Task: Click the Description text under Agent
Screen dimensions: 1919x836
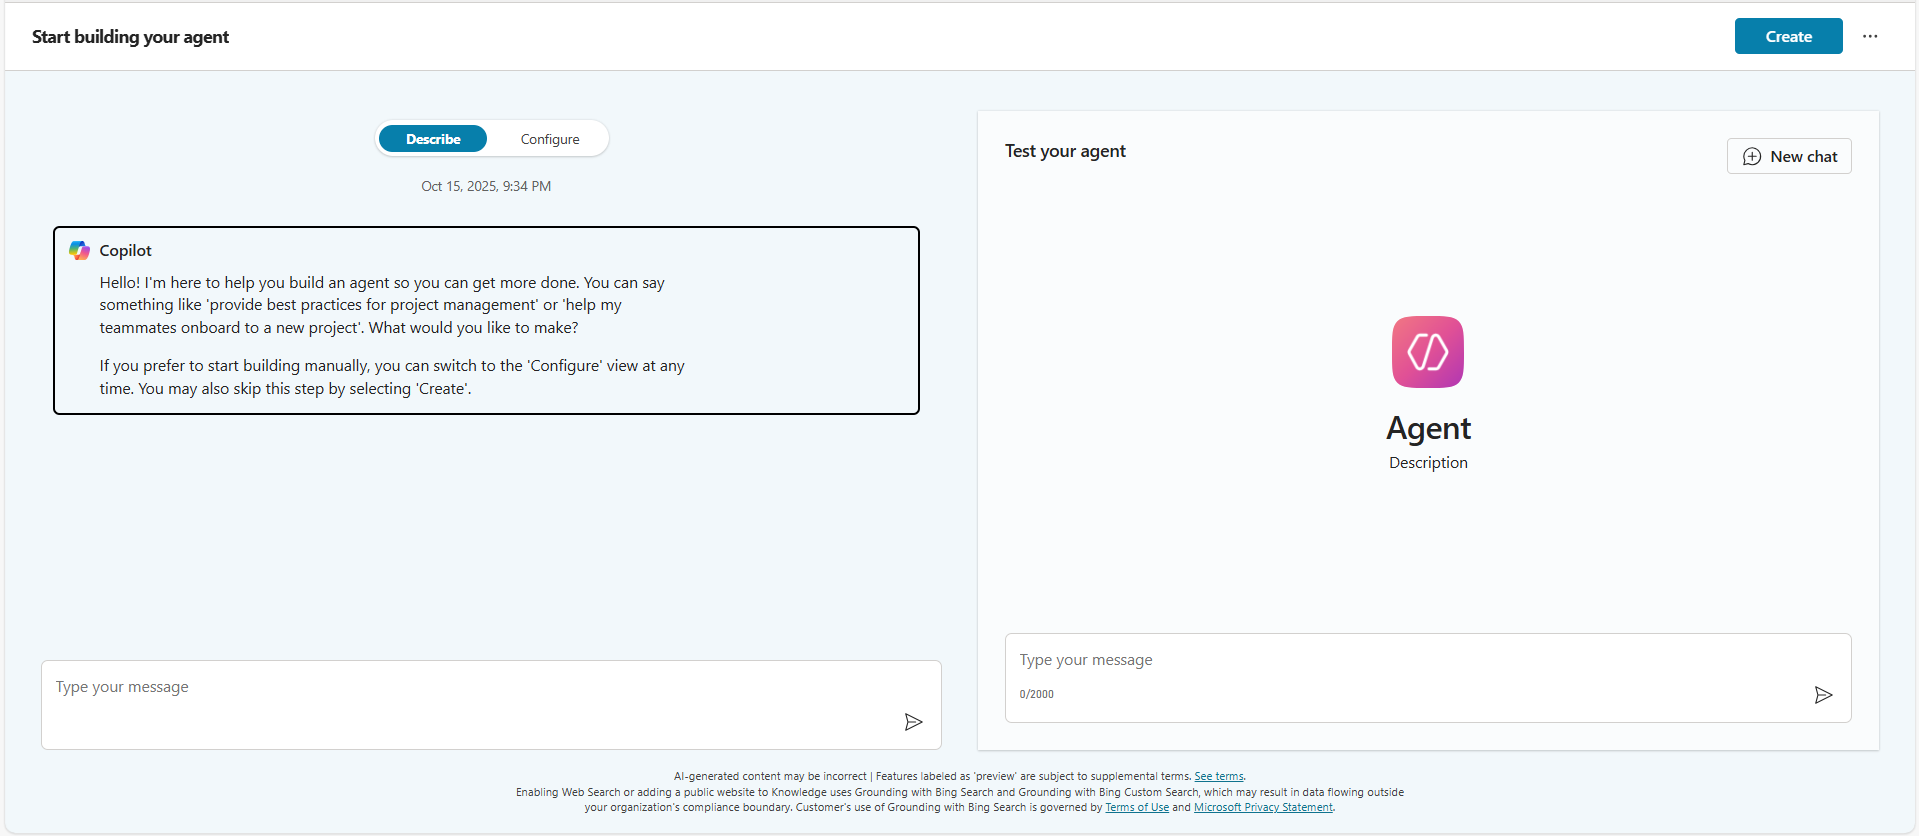Action: click(1427, 463)
